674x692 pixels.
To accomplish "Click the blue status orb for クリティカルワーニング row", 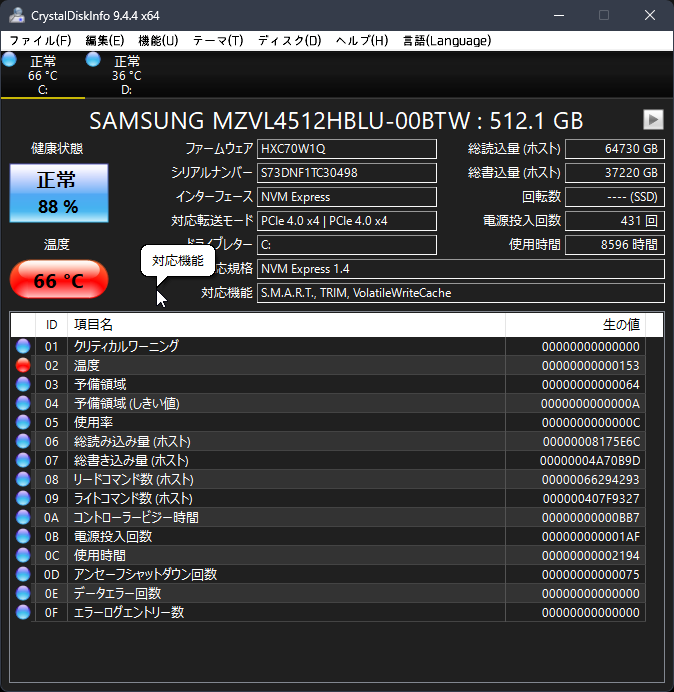I will coord(23,346).
